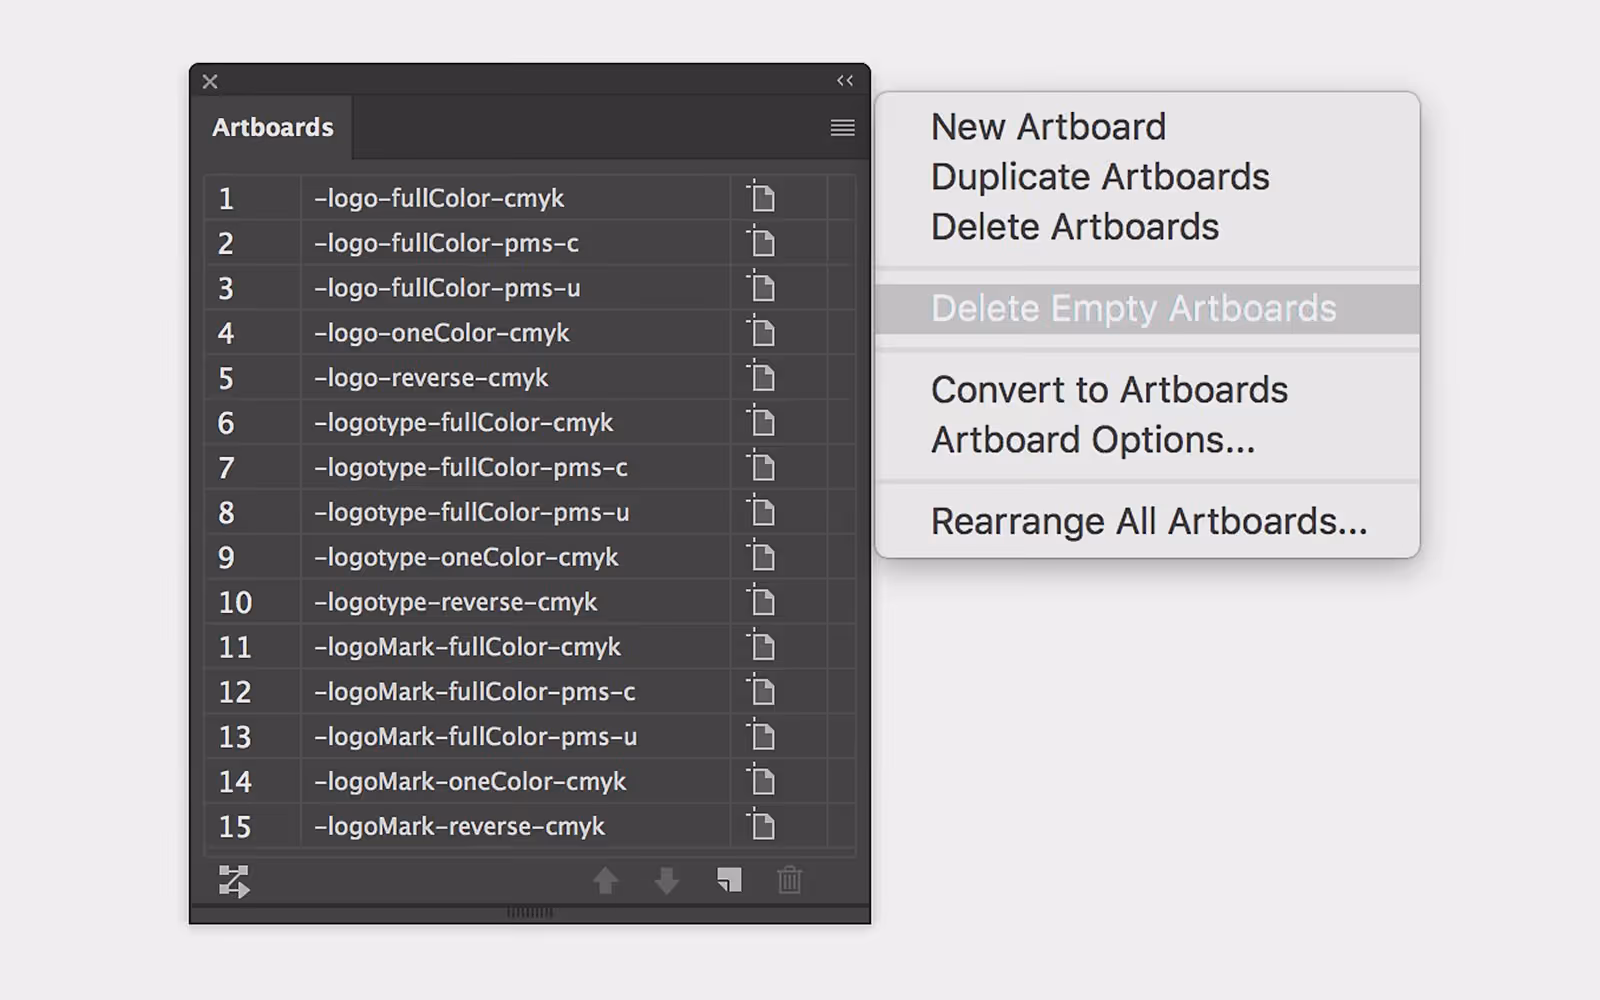Image resolution: width=1600 pixels, height=1000 pixels.
Task: Click artboard number 5 cell
Action: click(253, 378)
